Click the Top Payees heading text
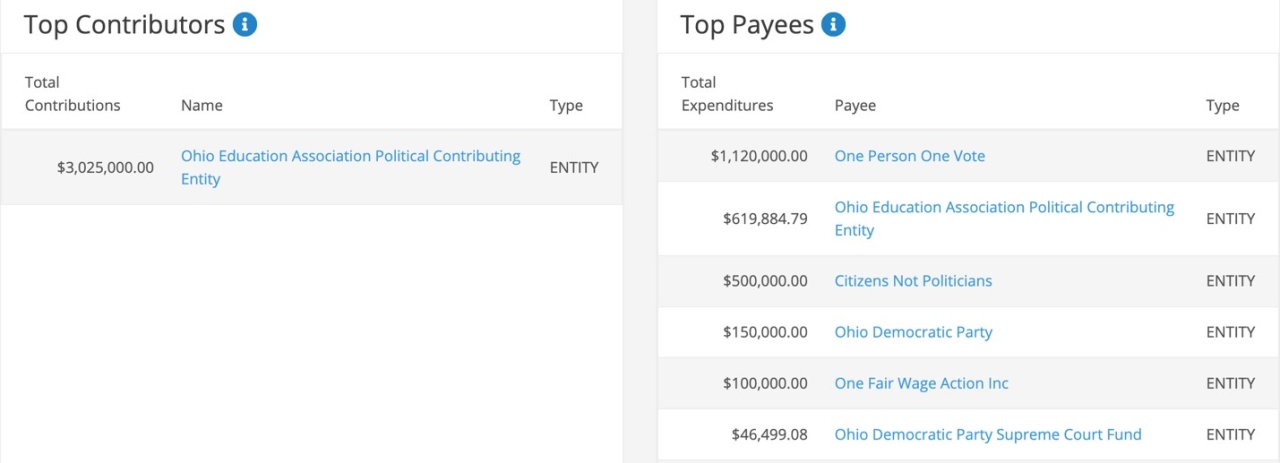Viewport: 1280px width, 463px height. (747, 25)
